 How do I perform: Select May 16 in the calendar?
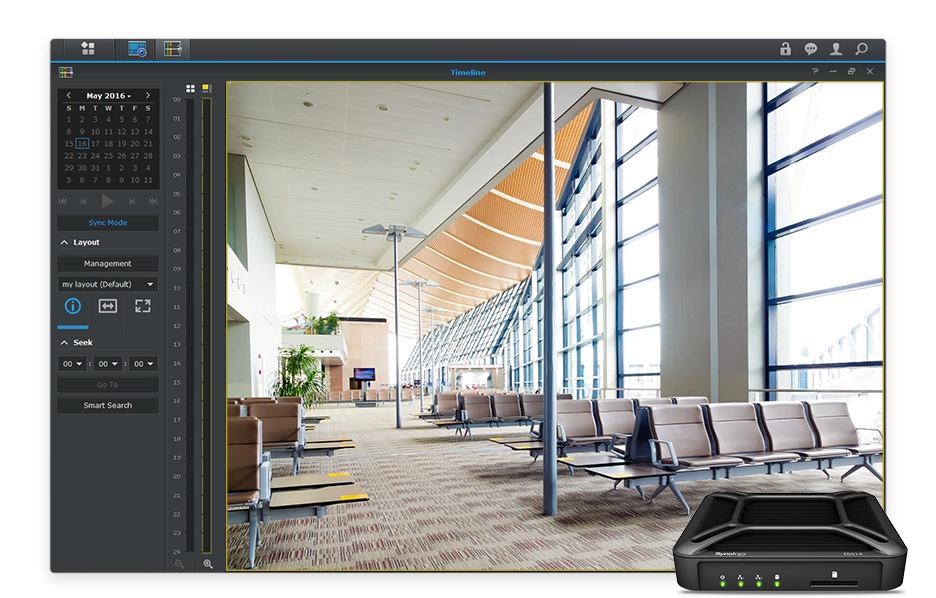tap(82, 144)
